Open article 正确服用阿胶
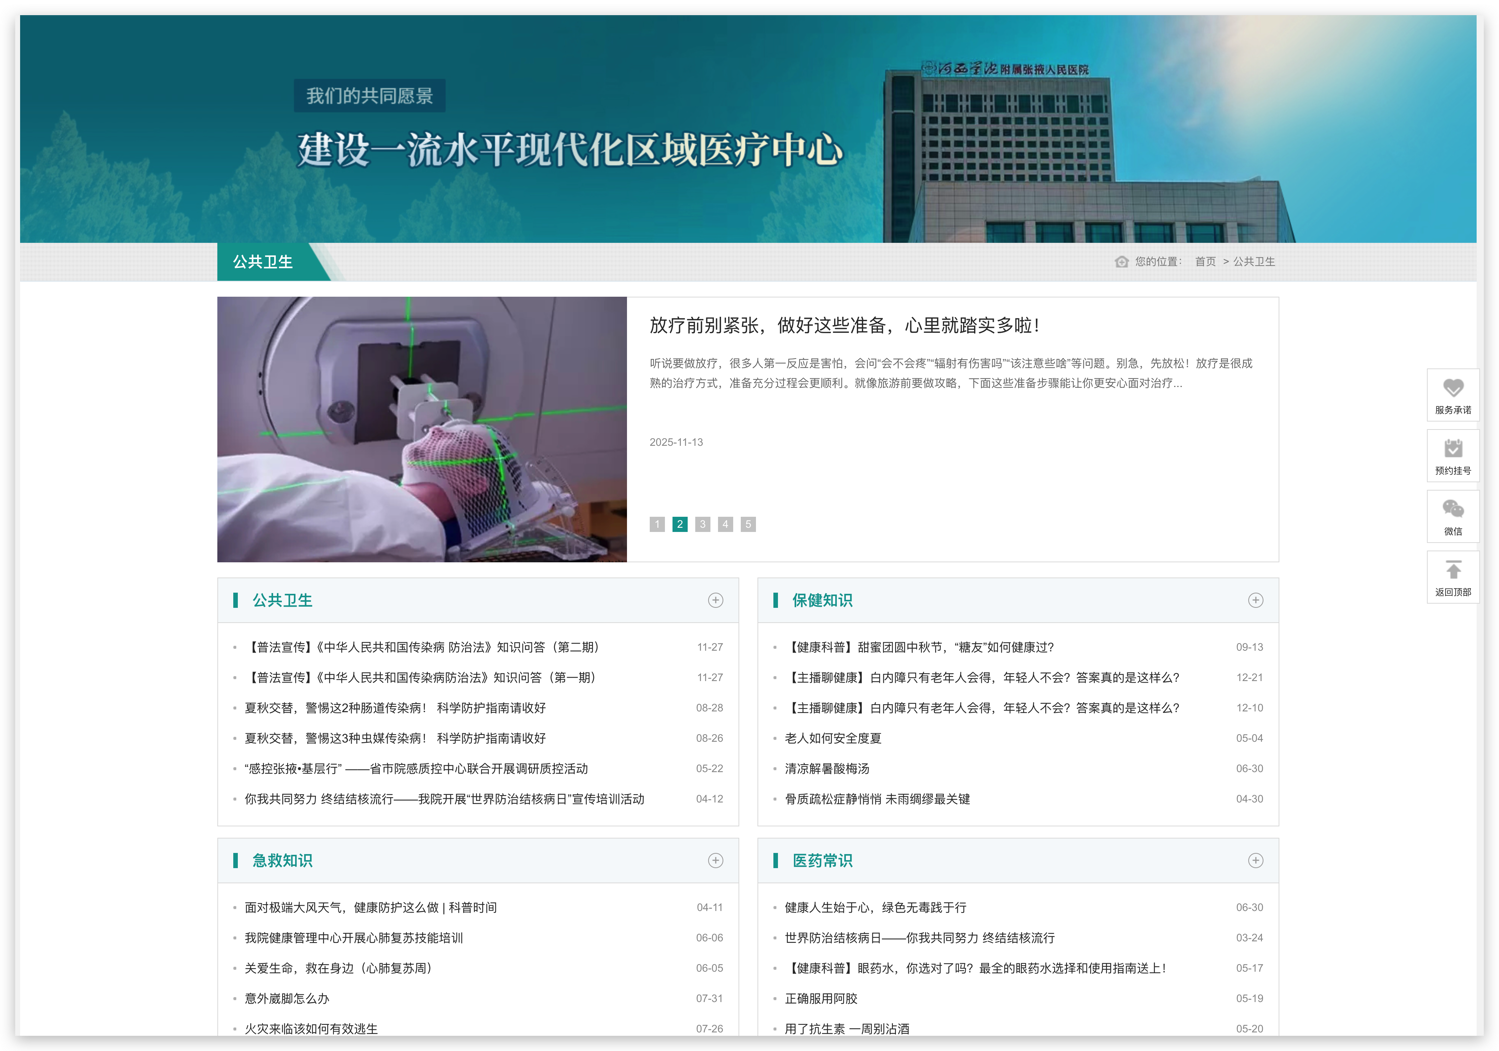Viewport: 1499px width, 1051px height. [x=821, y=998]
